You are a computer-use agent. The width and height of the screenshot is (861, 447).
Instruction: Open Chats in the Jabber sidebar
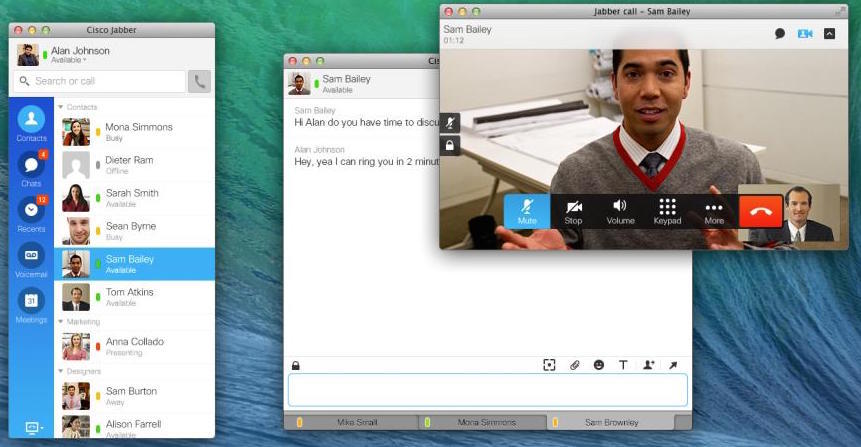point(31,169)
